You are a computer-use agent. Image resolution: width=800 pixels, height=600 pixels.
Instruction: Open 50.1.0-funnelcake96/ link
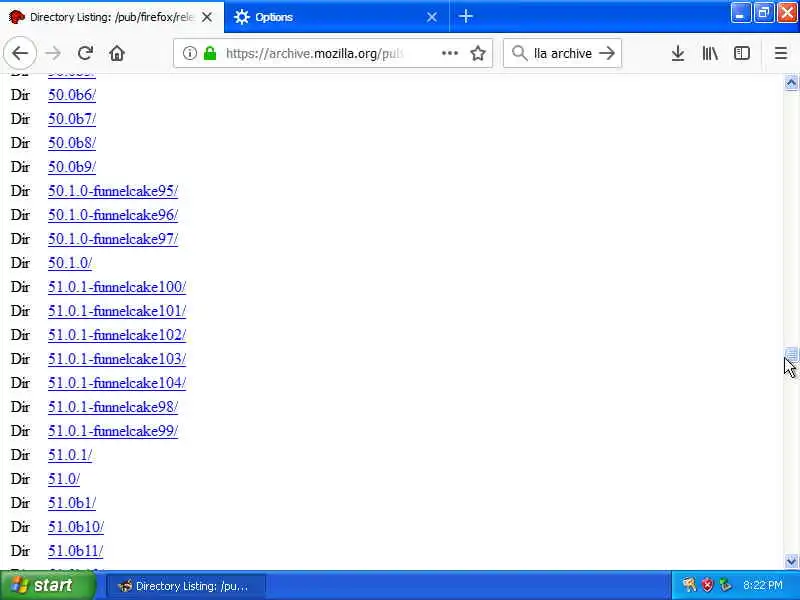[x=113, y=215]
